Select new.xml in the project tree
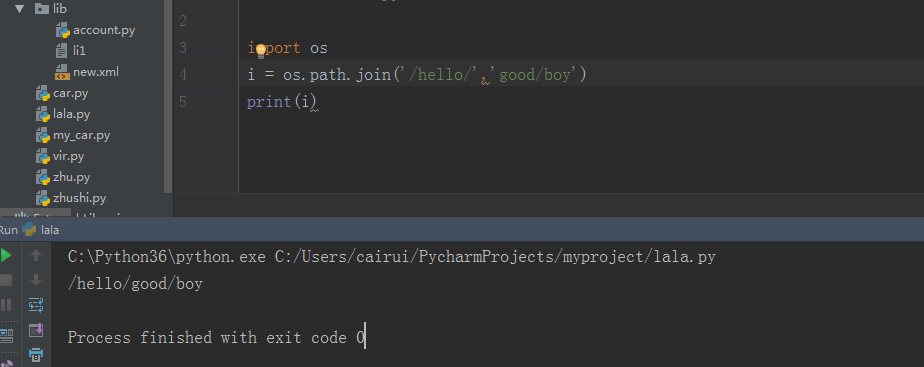 point(96,72)
